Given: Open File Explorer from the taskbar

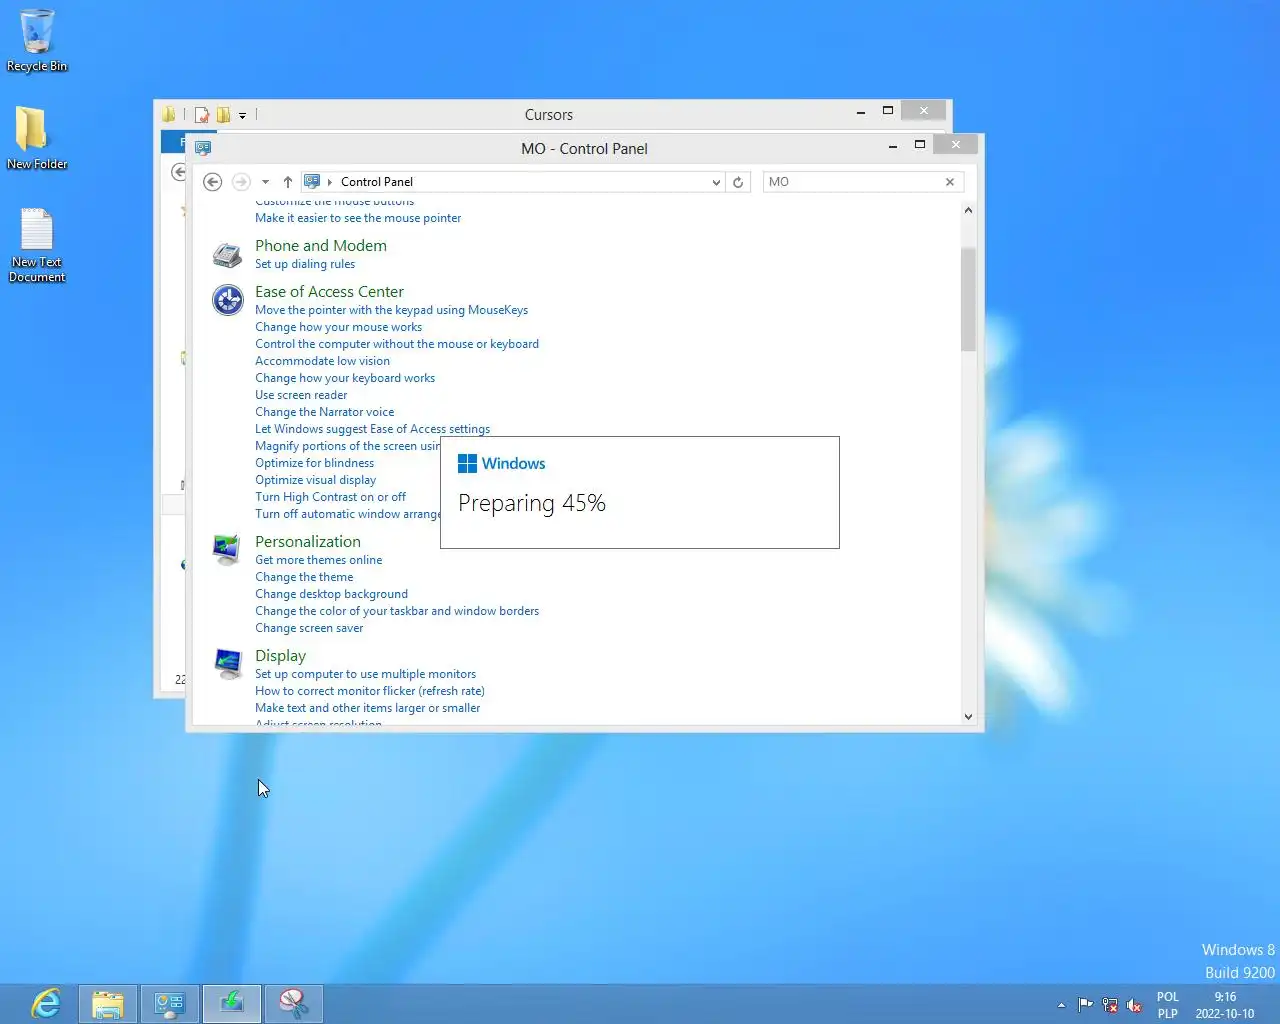Looking at the screenshot, I should [x=108, y=1003].
